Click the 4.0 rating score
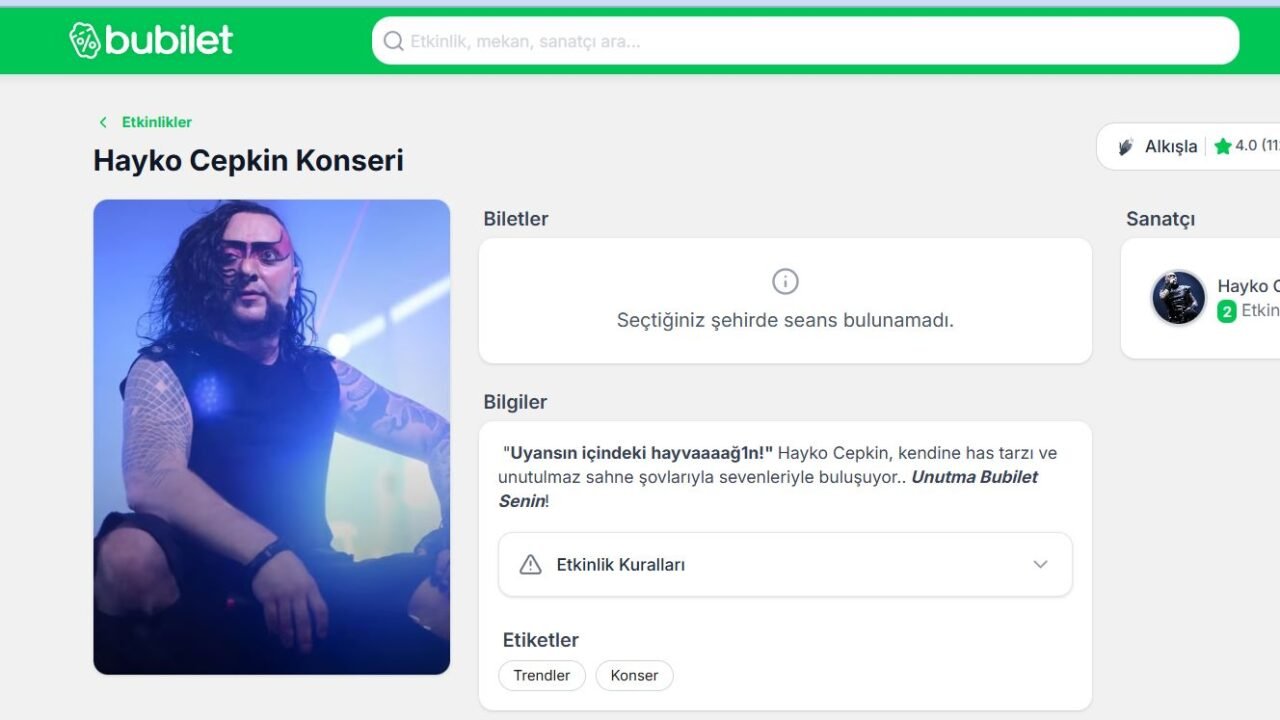Screen dimensions: 1280x720 tap(1246, 146)
